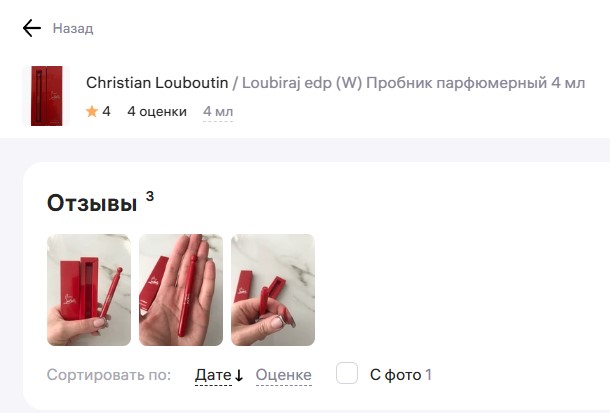The height and width of the screenshot is (413, 610).
Task: Click the orange star rating icon
Action: (x=92, y=112)
